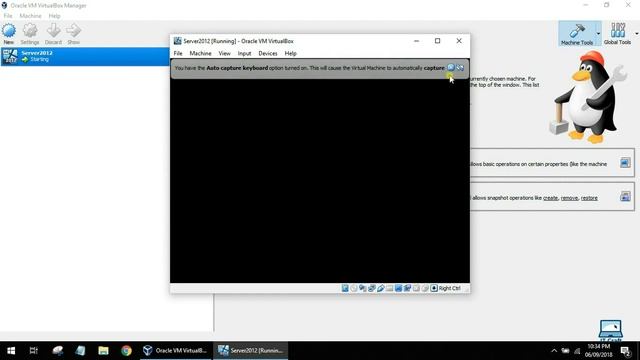640x360 pixels.
Task: Click the shared folders status icon
Action: [x=389, y=288]
